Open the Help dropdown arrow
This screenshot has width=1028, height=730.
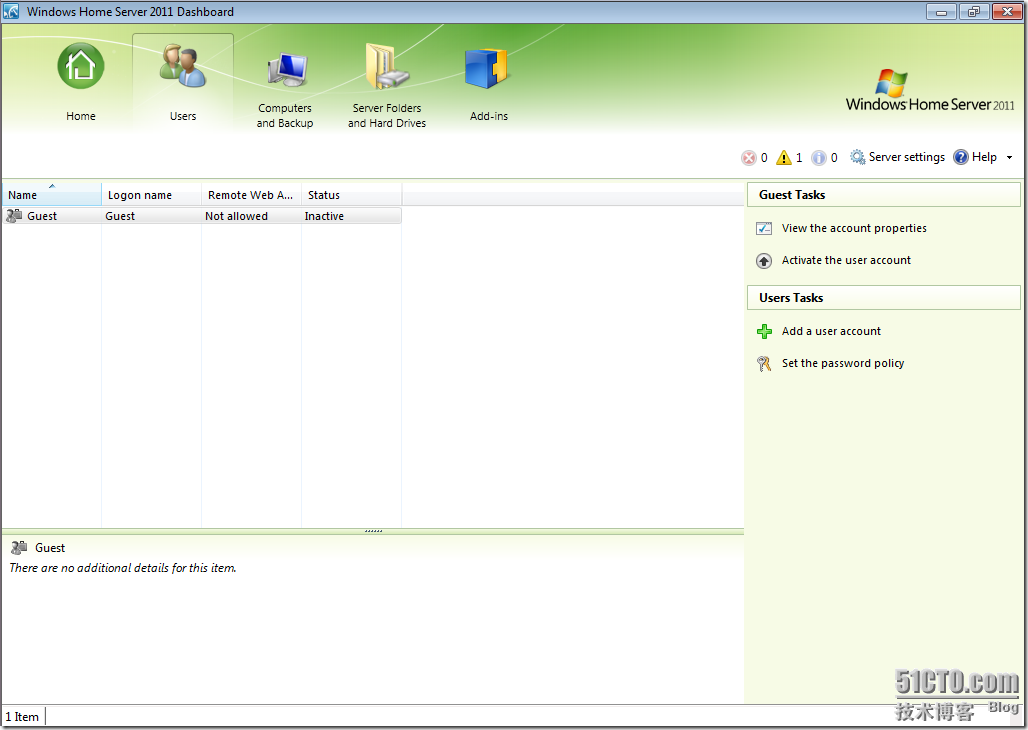click(1009, 157)
